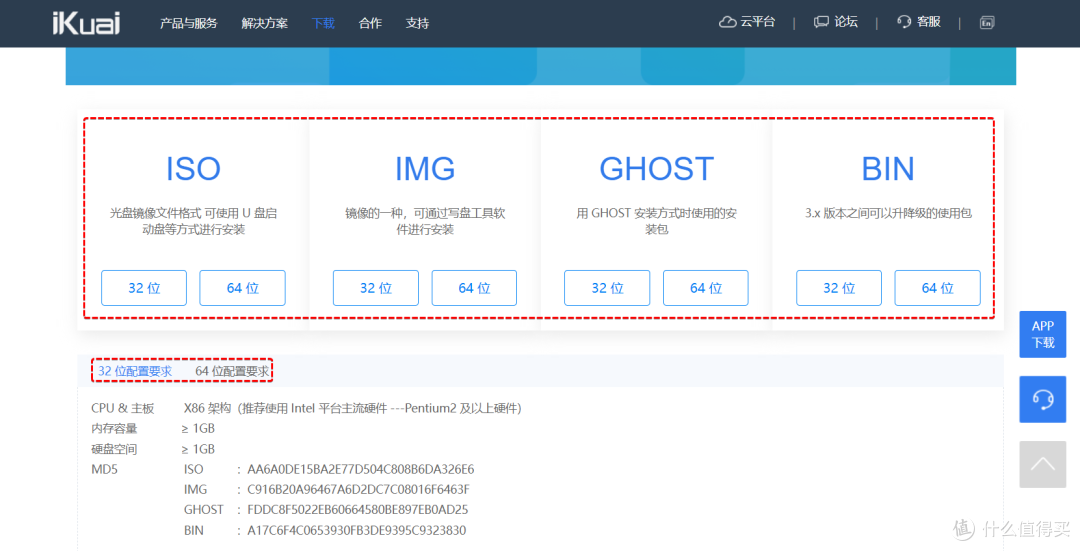Switch language with the En icon
The height and width of the screenshot is (551, 1080).
987,23
